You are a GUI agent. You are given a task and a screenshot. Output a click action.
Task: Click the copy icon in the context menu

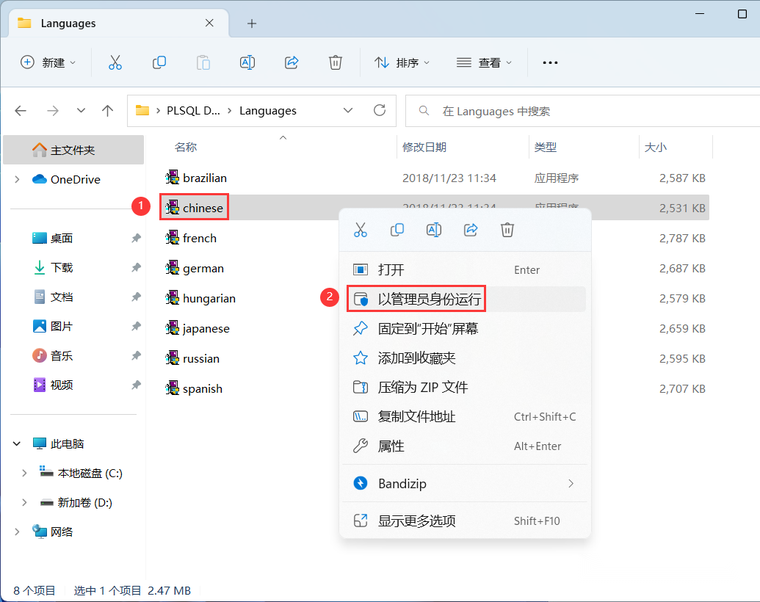[397, 230]
